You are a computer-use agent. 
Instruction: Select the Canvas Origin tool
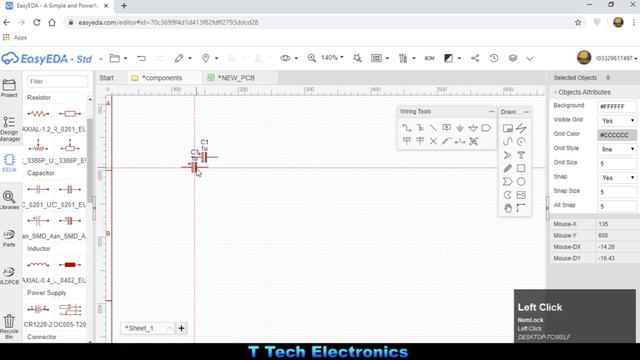[x=521, y=208]
